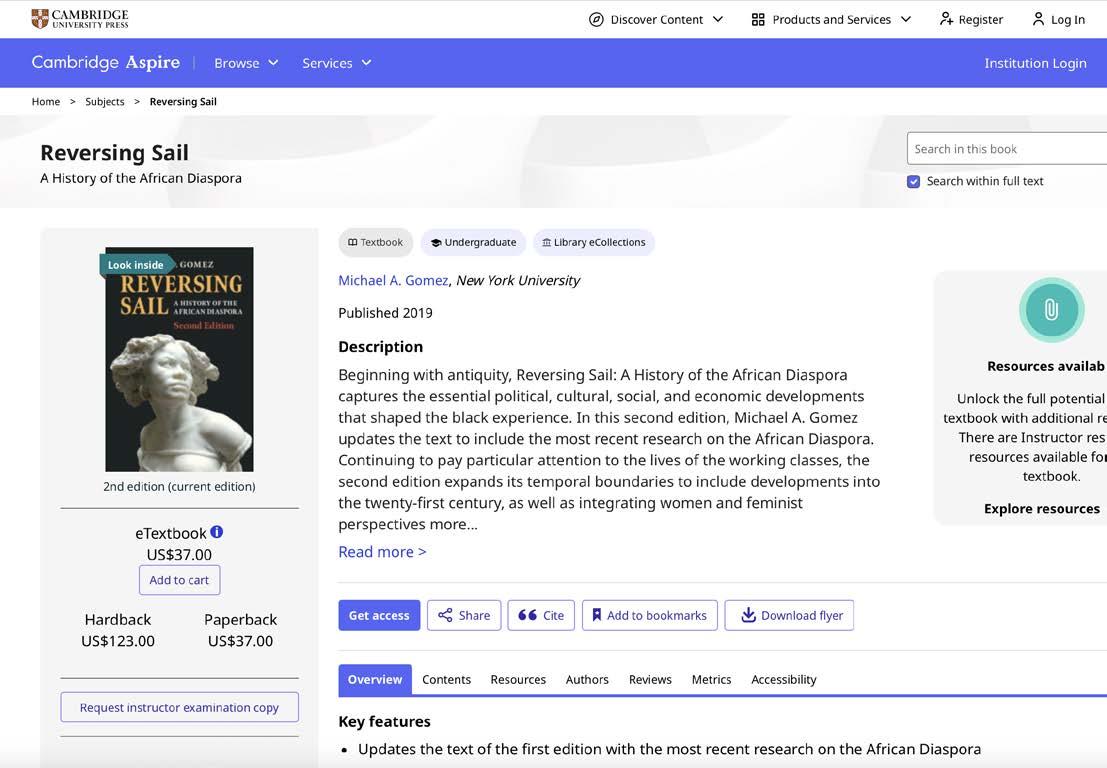Click the share icon in Share button

445,616
